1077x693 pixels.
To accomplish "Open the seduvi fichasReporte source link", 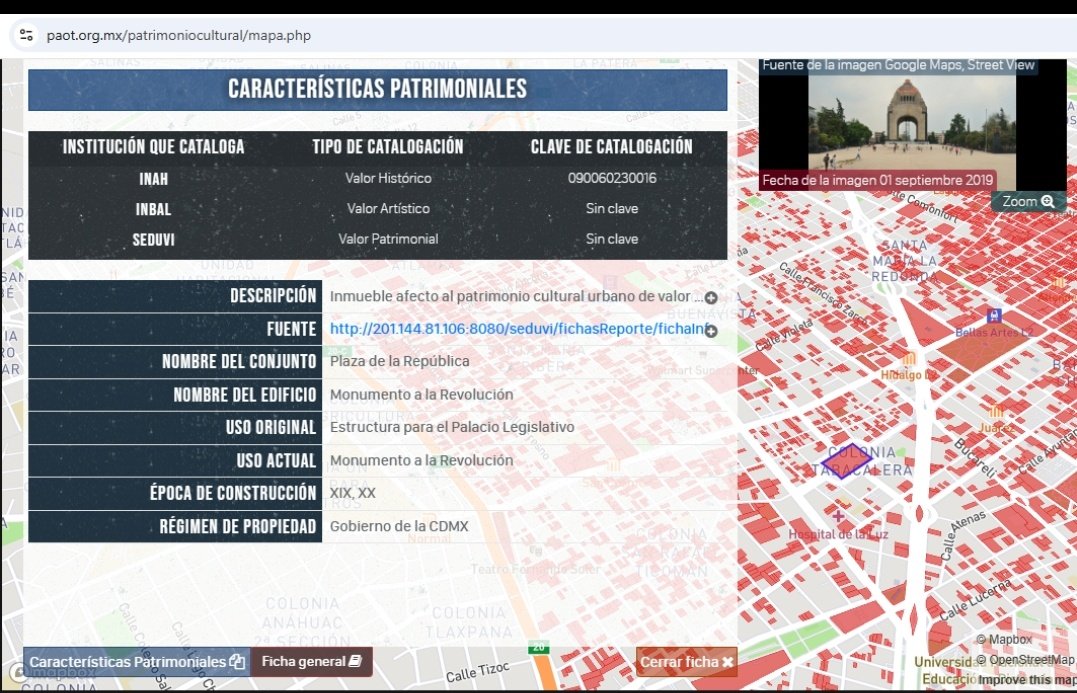I will [x=517, y=329].
